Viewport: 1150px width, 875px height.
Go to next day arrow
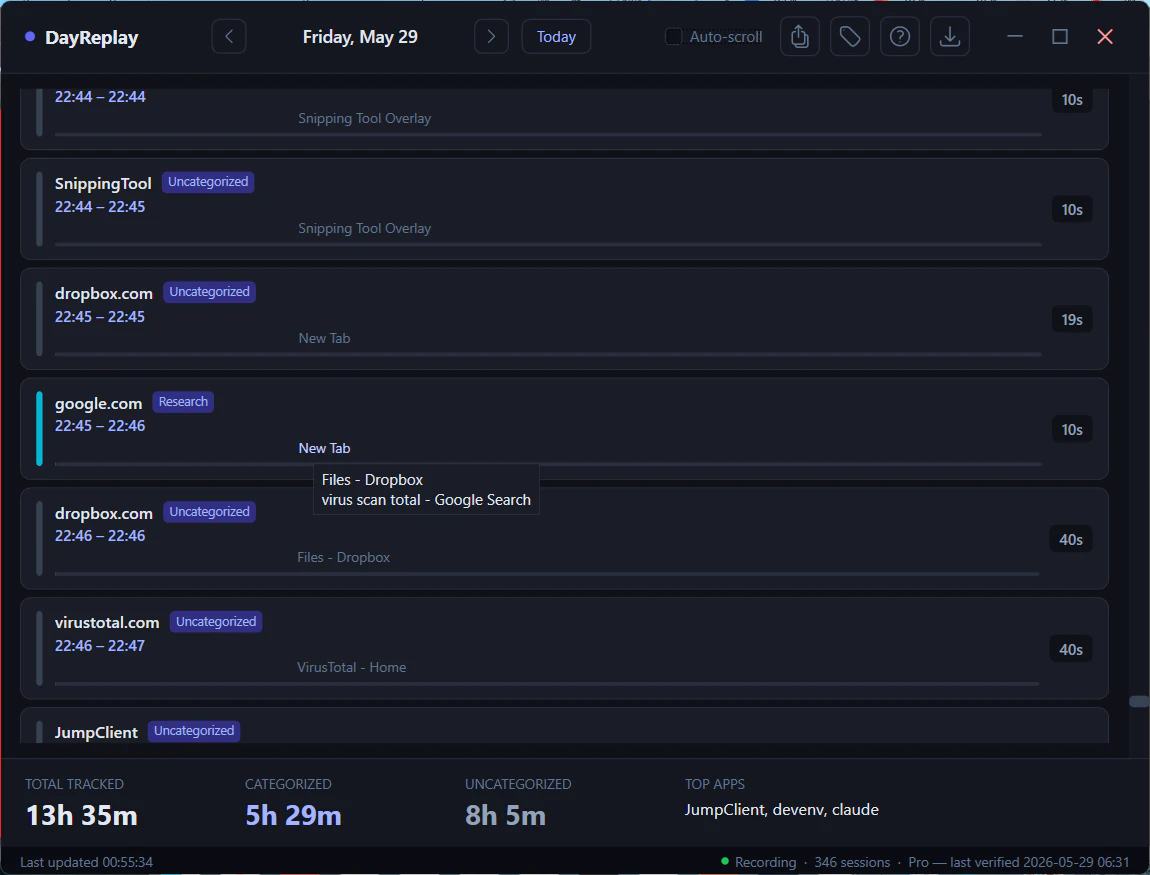491,37
